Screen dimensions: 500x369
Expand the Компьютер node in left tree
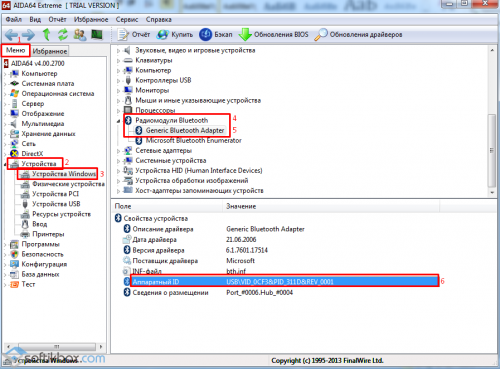(x=6, y=74)
